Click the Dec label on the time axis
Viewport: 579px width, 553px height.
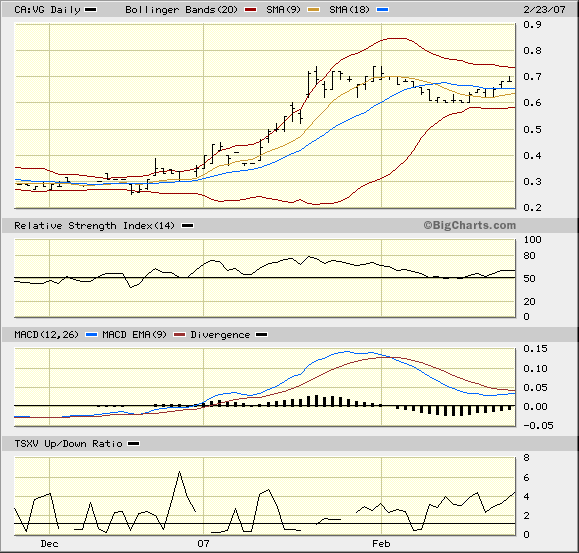coord(49,544)
